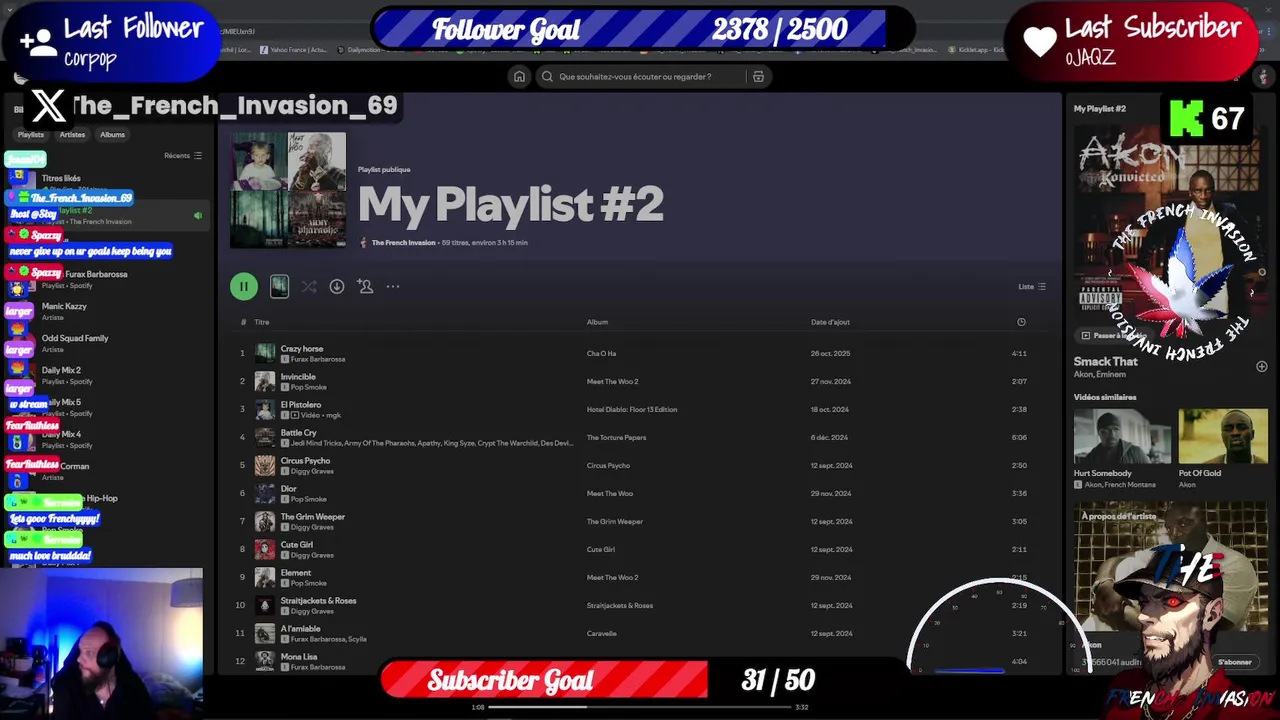Filter library by Artistes chip
The width and height of the screenshot is (1280, 720).
click(72, 134)
